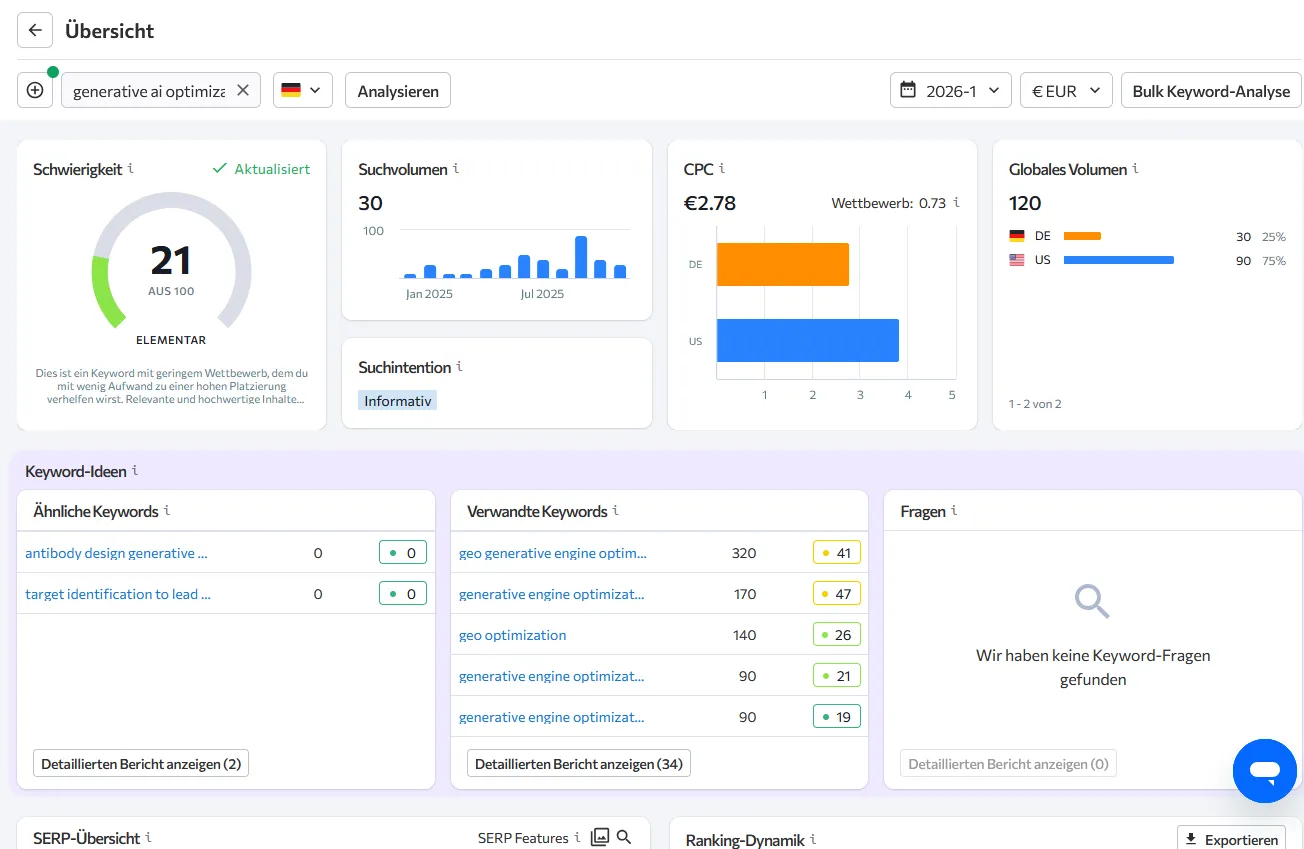Click the keyword input field
The width and height of the screenshot is (1304, 849).
[x=150, y=89]
